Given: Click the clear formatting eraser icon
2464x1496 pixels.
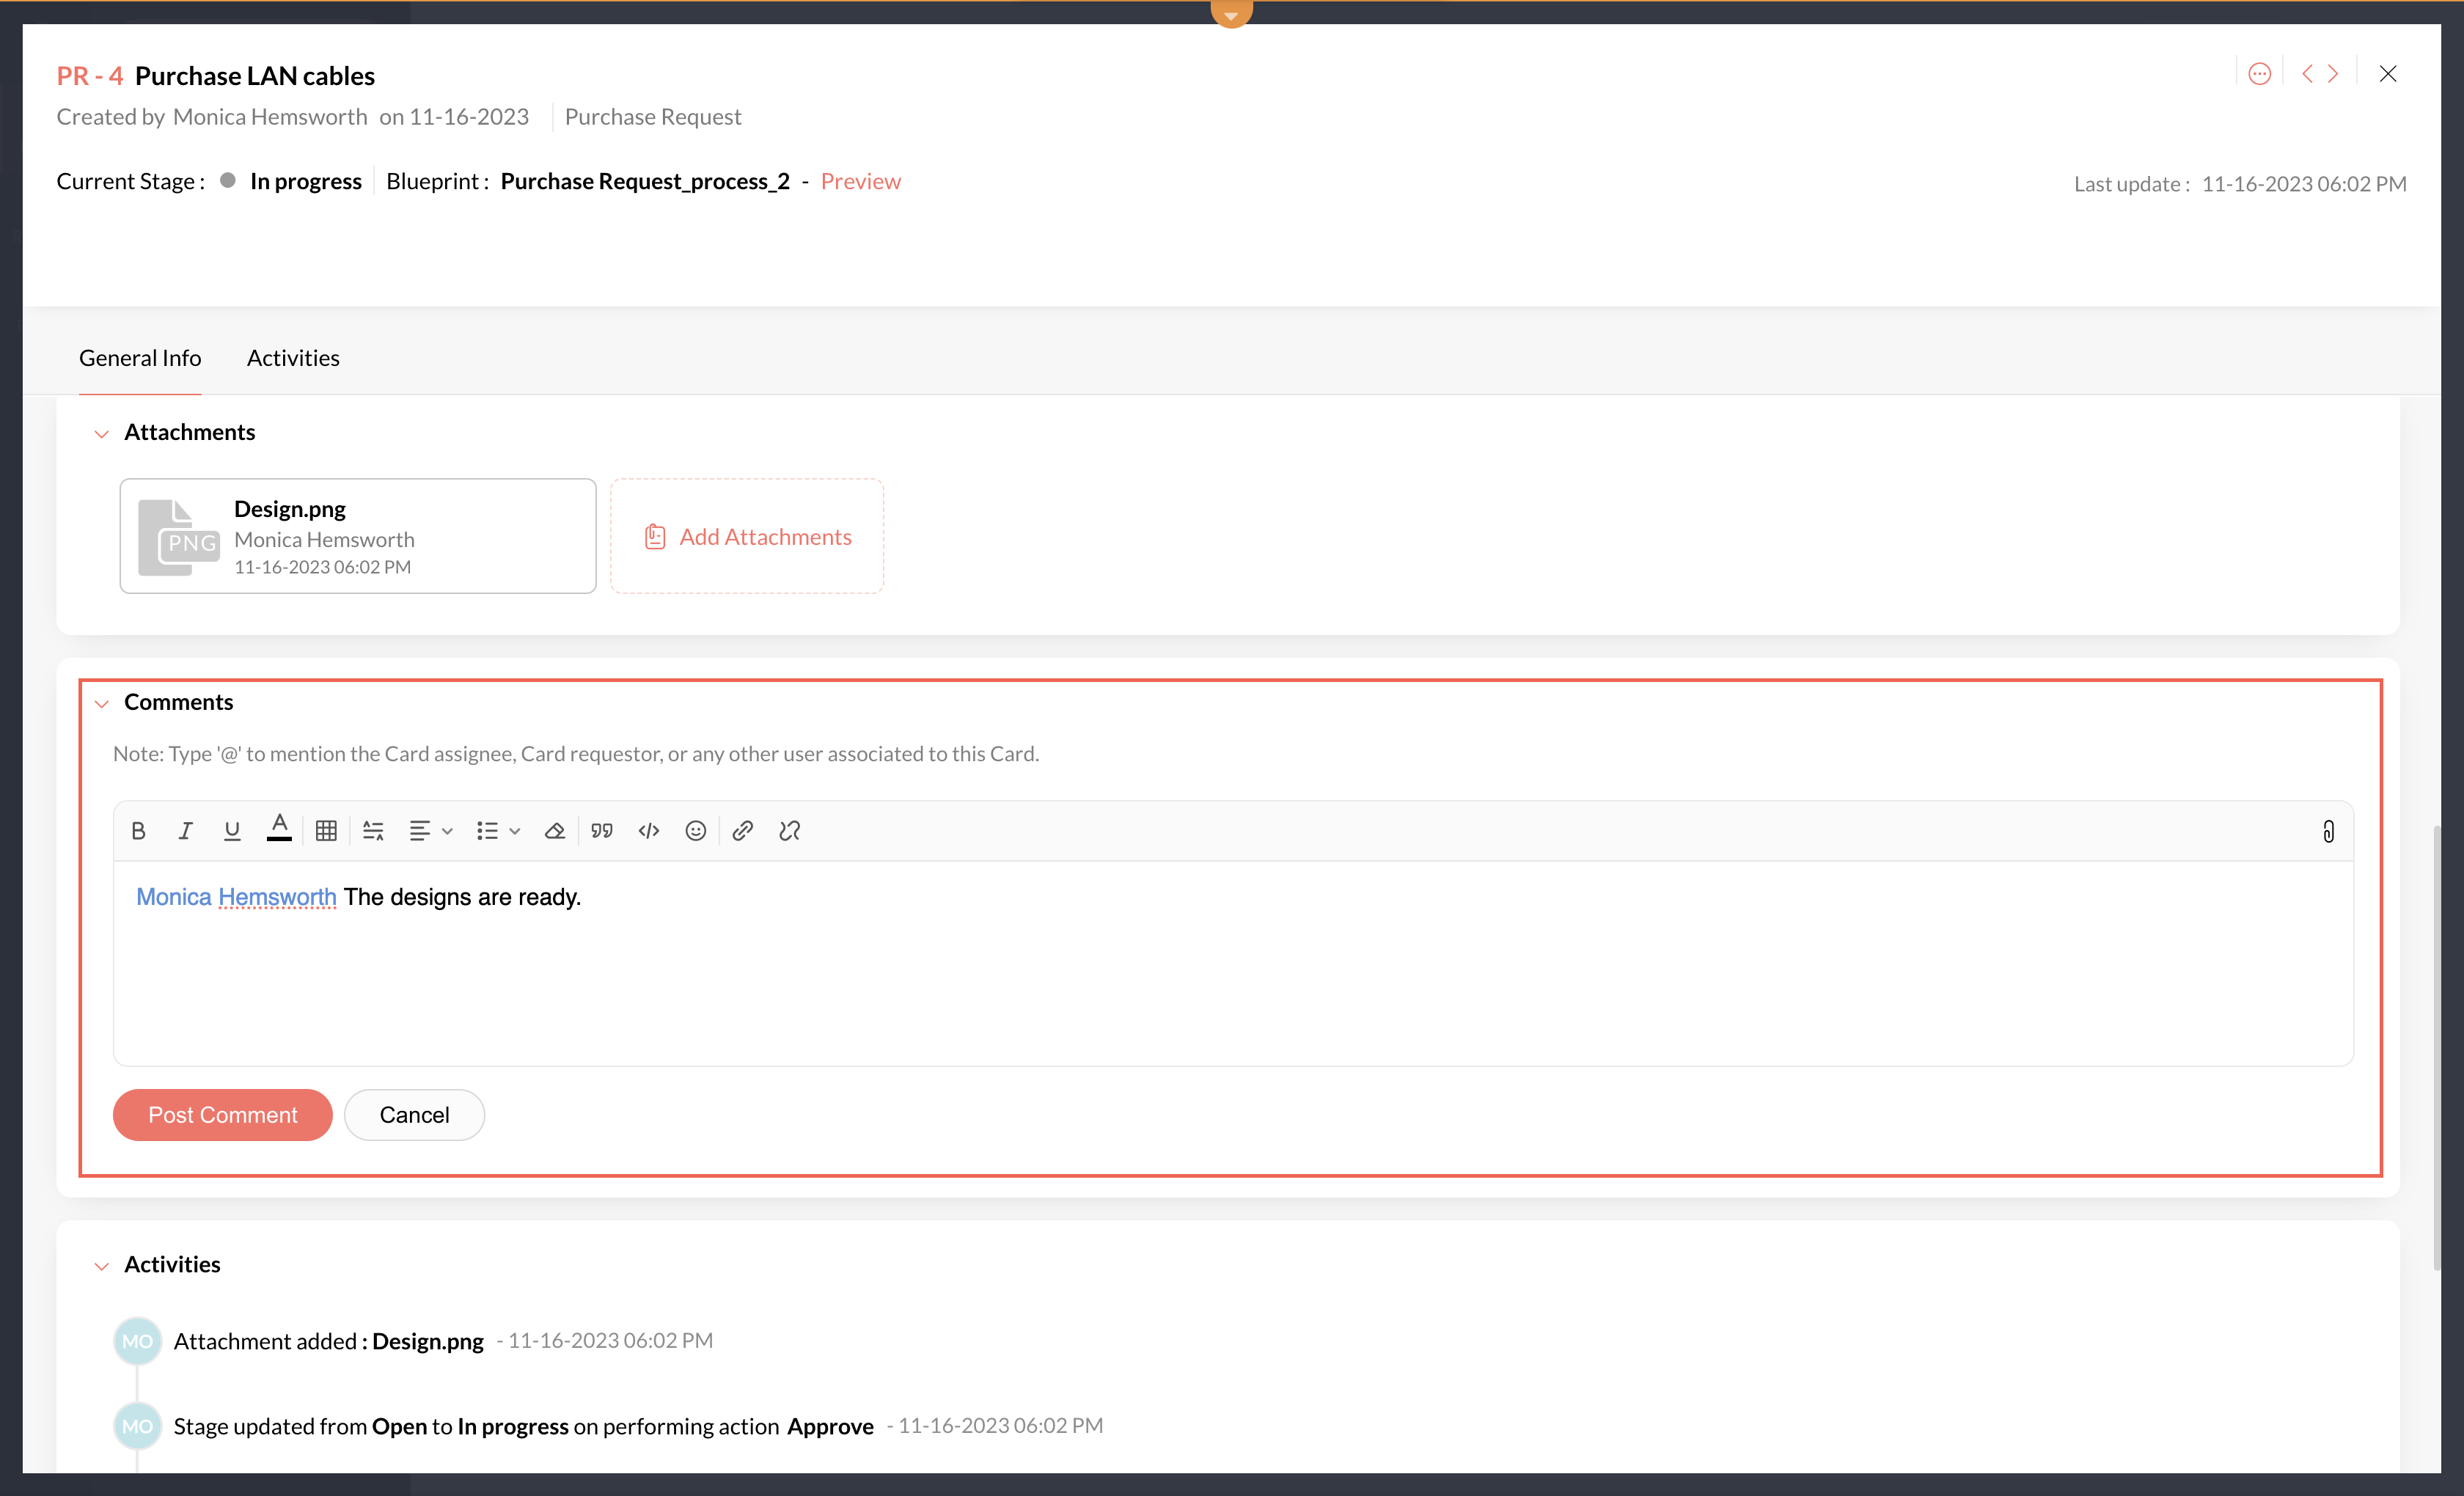Looking at the screenshot, I should click(x=554, y=831).
